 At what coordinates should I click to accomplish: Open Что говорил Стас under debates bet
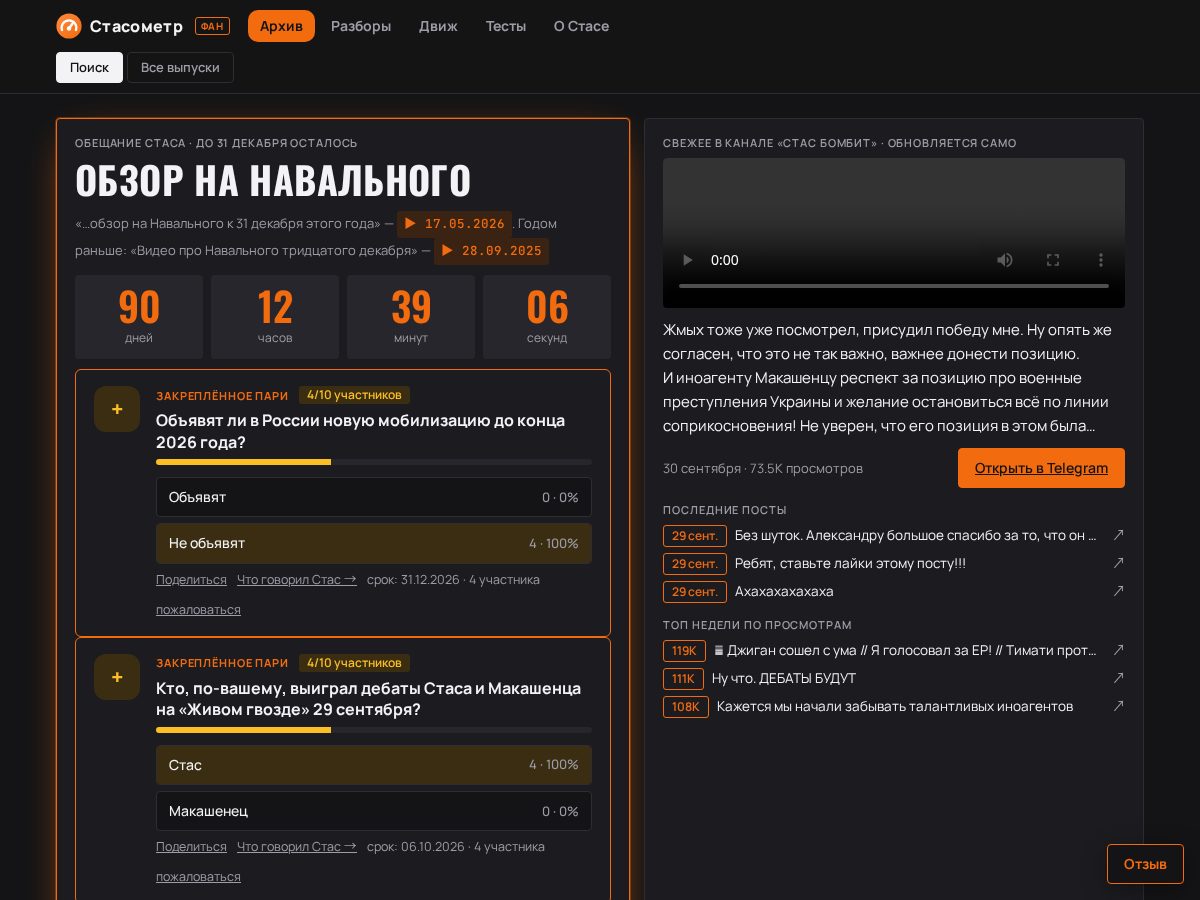tap(297, 846)
